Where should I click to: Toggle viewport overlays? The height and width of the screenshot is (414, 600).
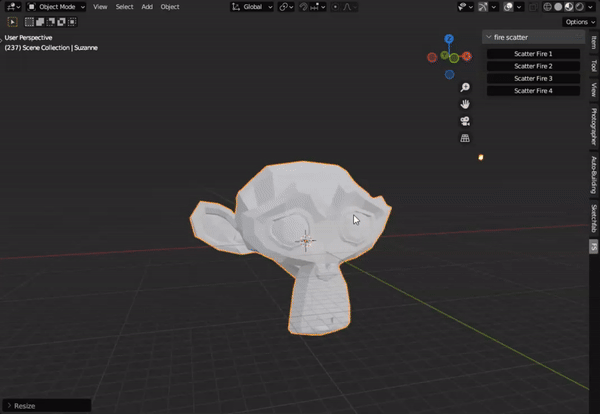click(508, 7)
